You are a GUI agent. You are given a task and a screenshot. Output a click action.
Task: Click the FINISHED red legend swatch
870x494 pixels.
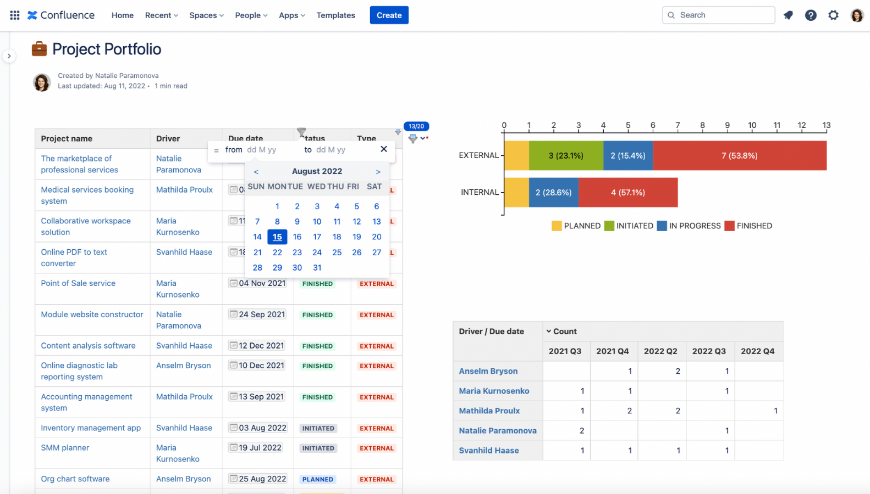point(730,226)
